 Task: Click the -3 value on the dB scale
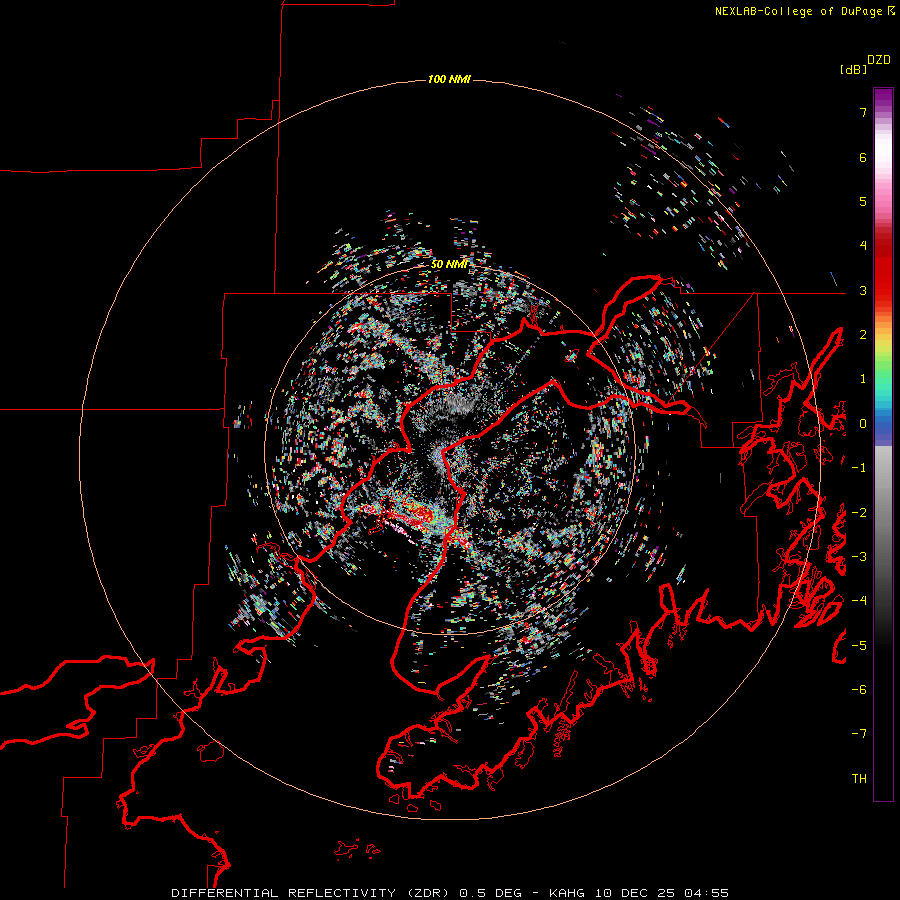[x=859, y=557]
